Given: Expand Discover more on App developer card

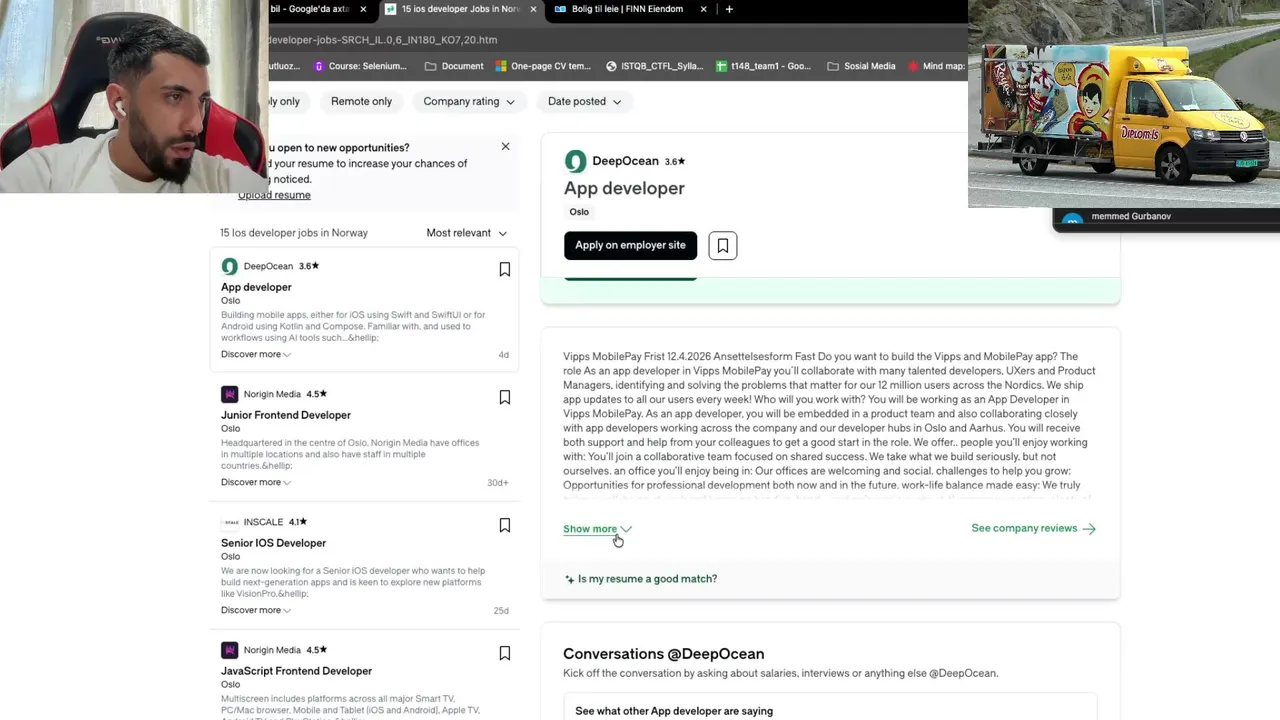Looking at the screenshot, I should (x=256, y=354).
